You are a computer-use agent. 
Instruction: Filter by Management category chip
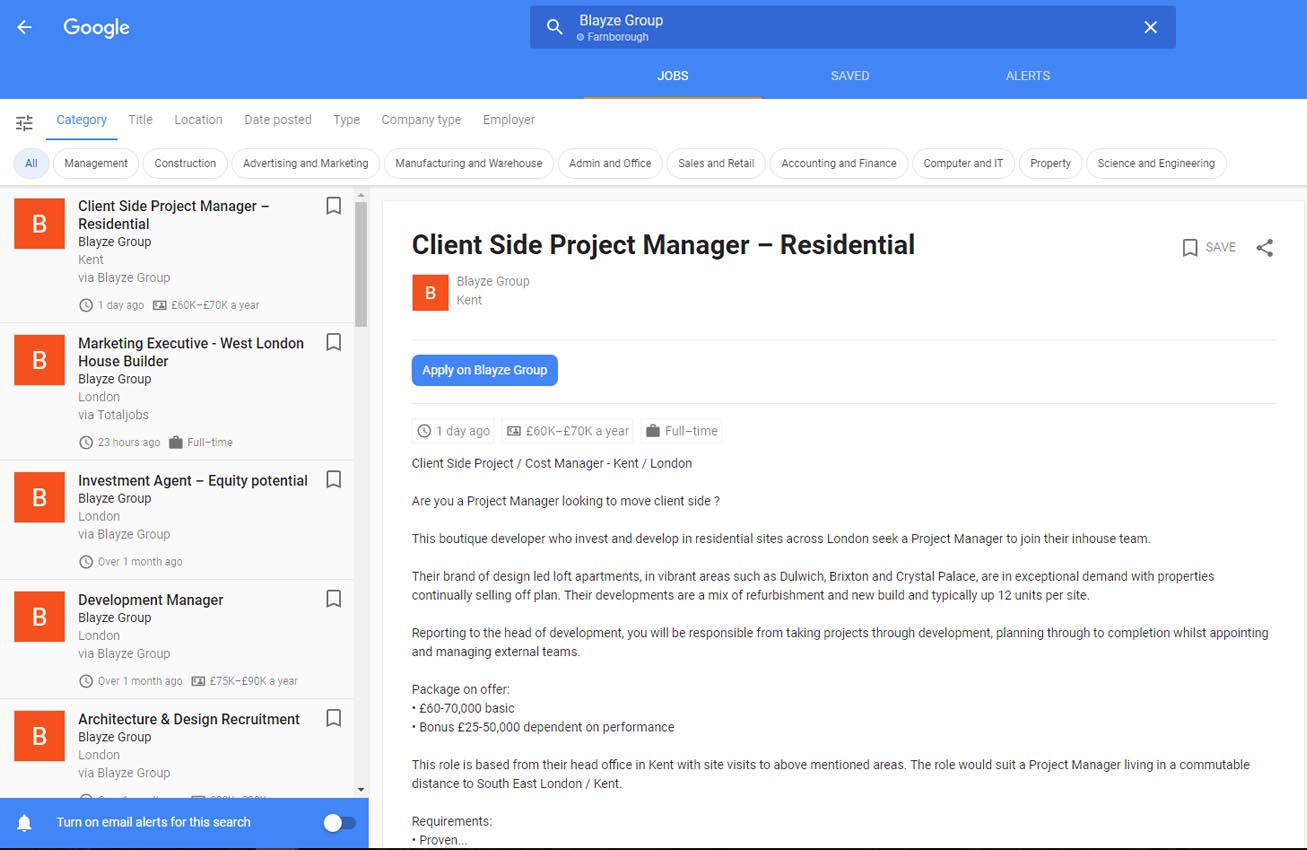pos(96,164)
